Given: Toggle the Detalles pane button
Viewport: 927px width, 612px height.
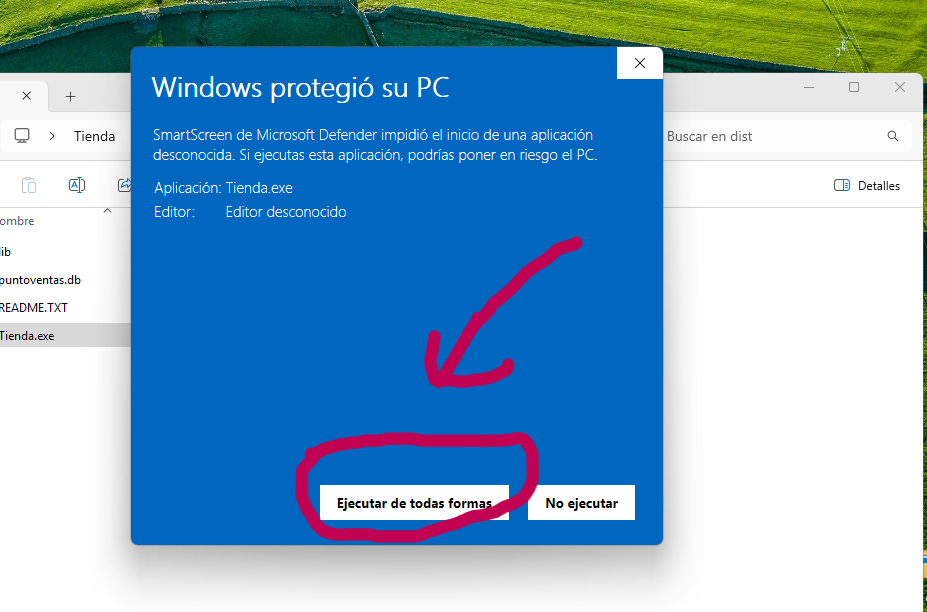Looking at the screenshot, I should point(867,186).
